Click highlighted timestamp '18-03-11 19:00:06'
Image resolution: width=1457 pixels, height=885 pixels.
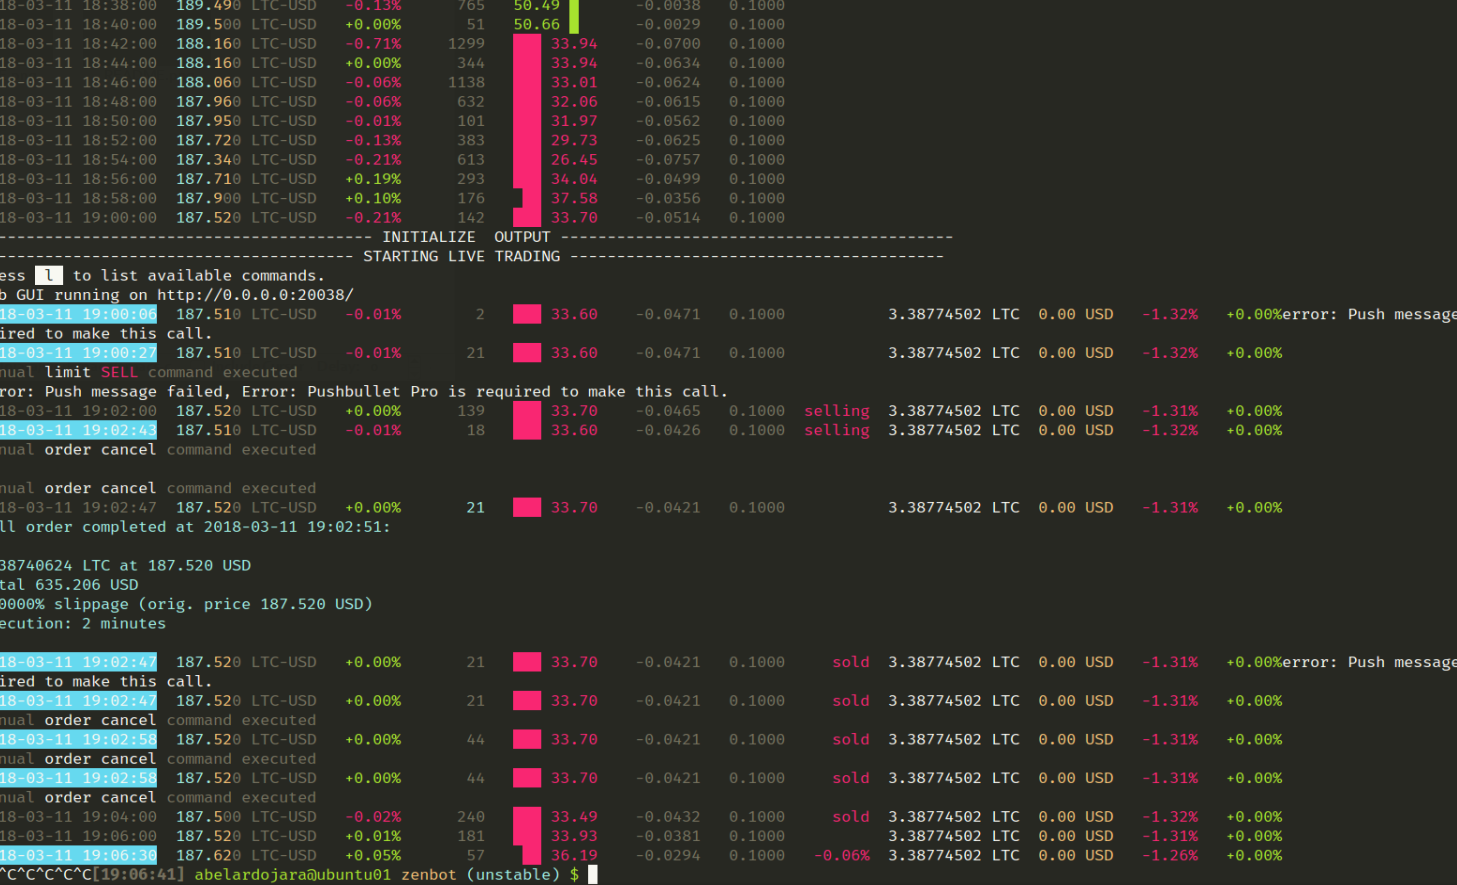point(78,314)
